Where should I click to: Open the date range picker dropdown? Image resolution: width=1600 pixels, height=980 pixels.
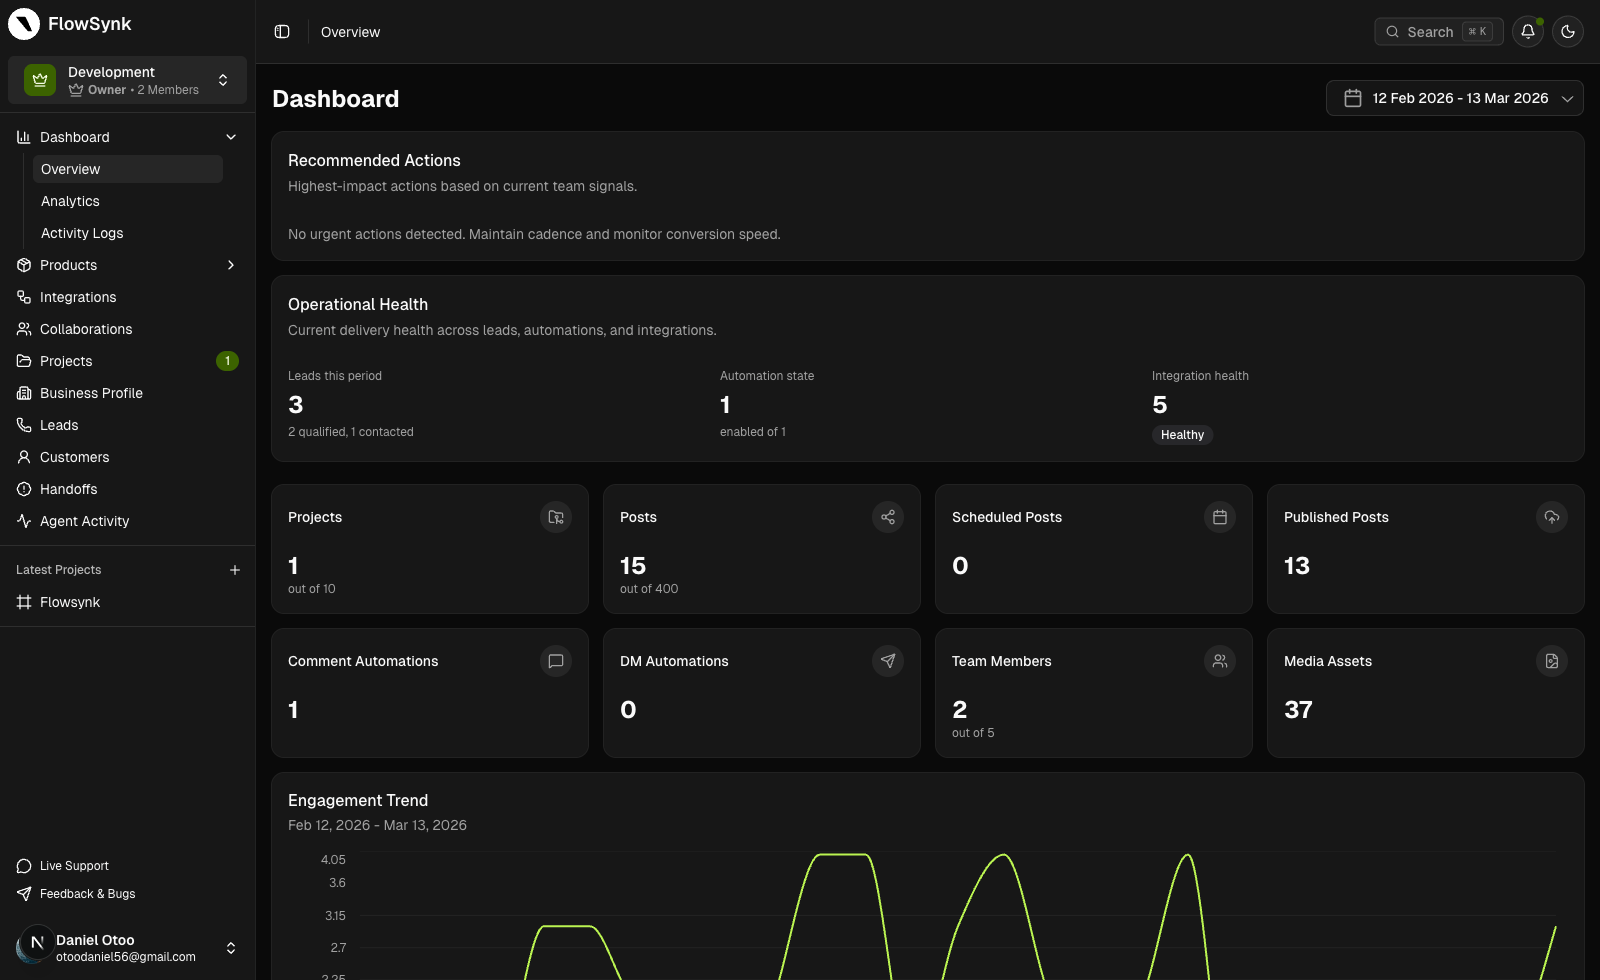click(x=1454, y=98)
